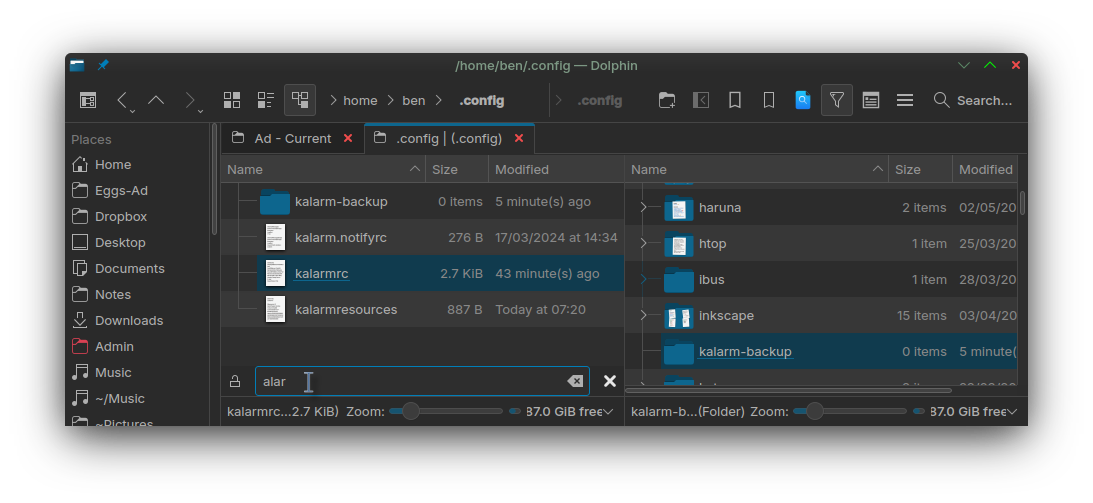Switch to Compact view mode

pos(266,100)
